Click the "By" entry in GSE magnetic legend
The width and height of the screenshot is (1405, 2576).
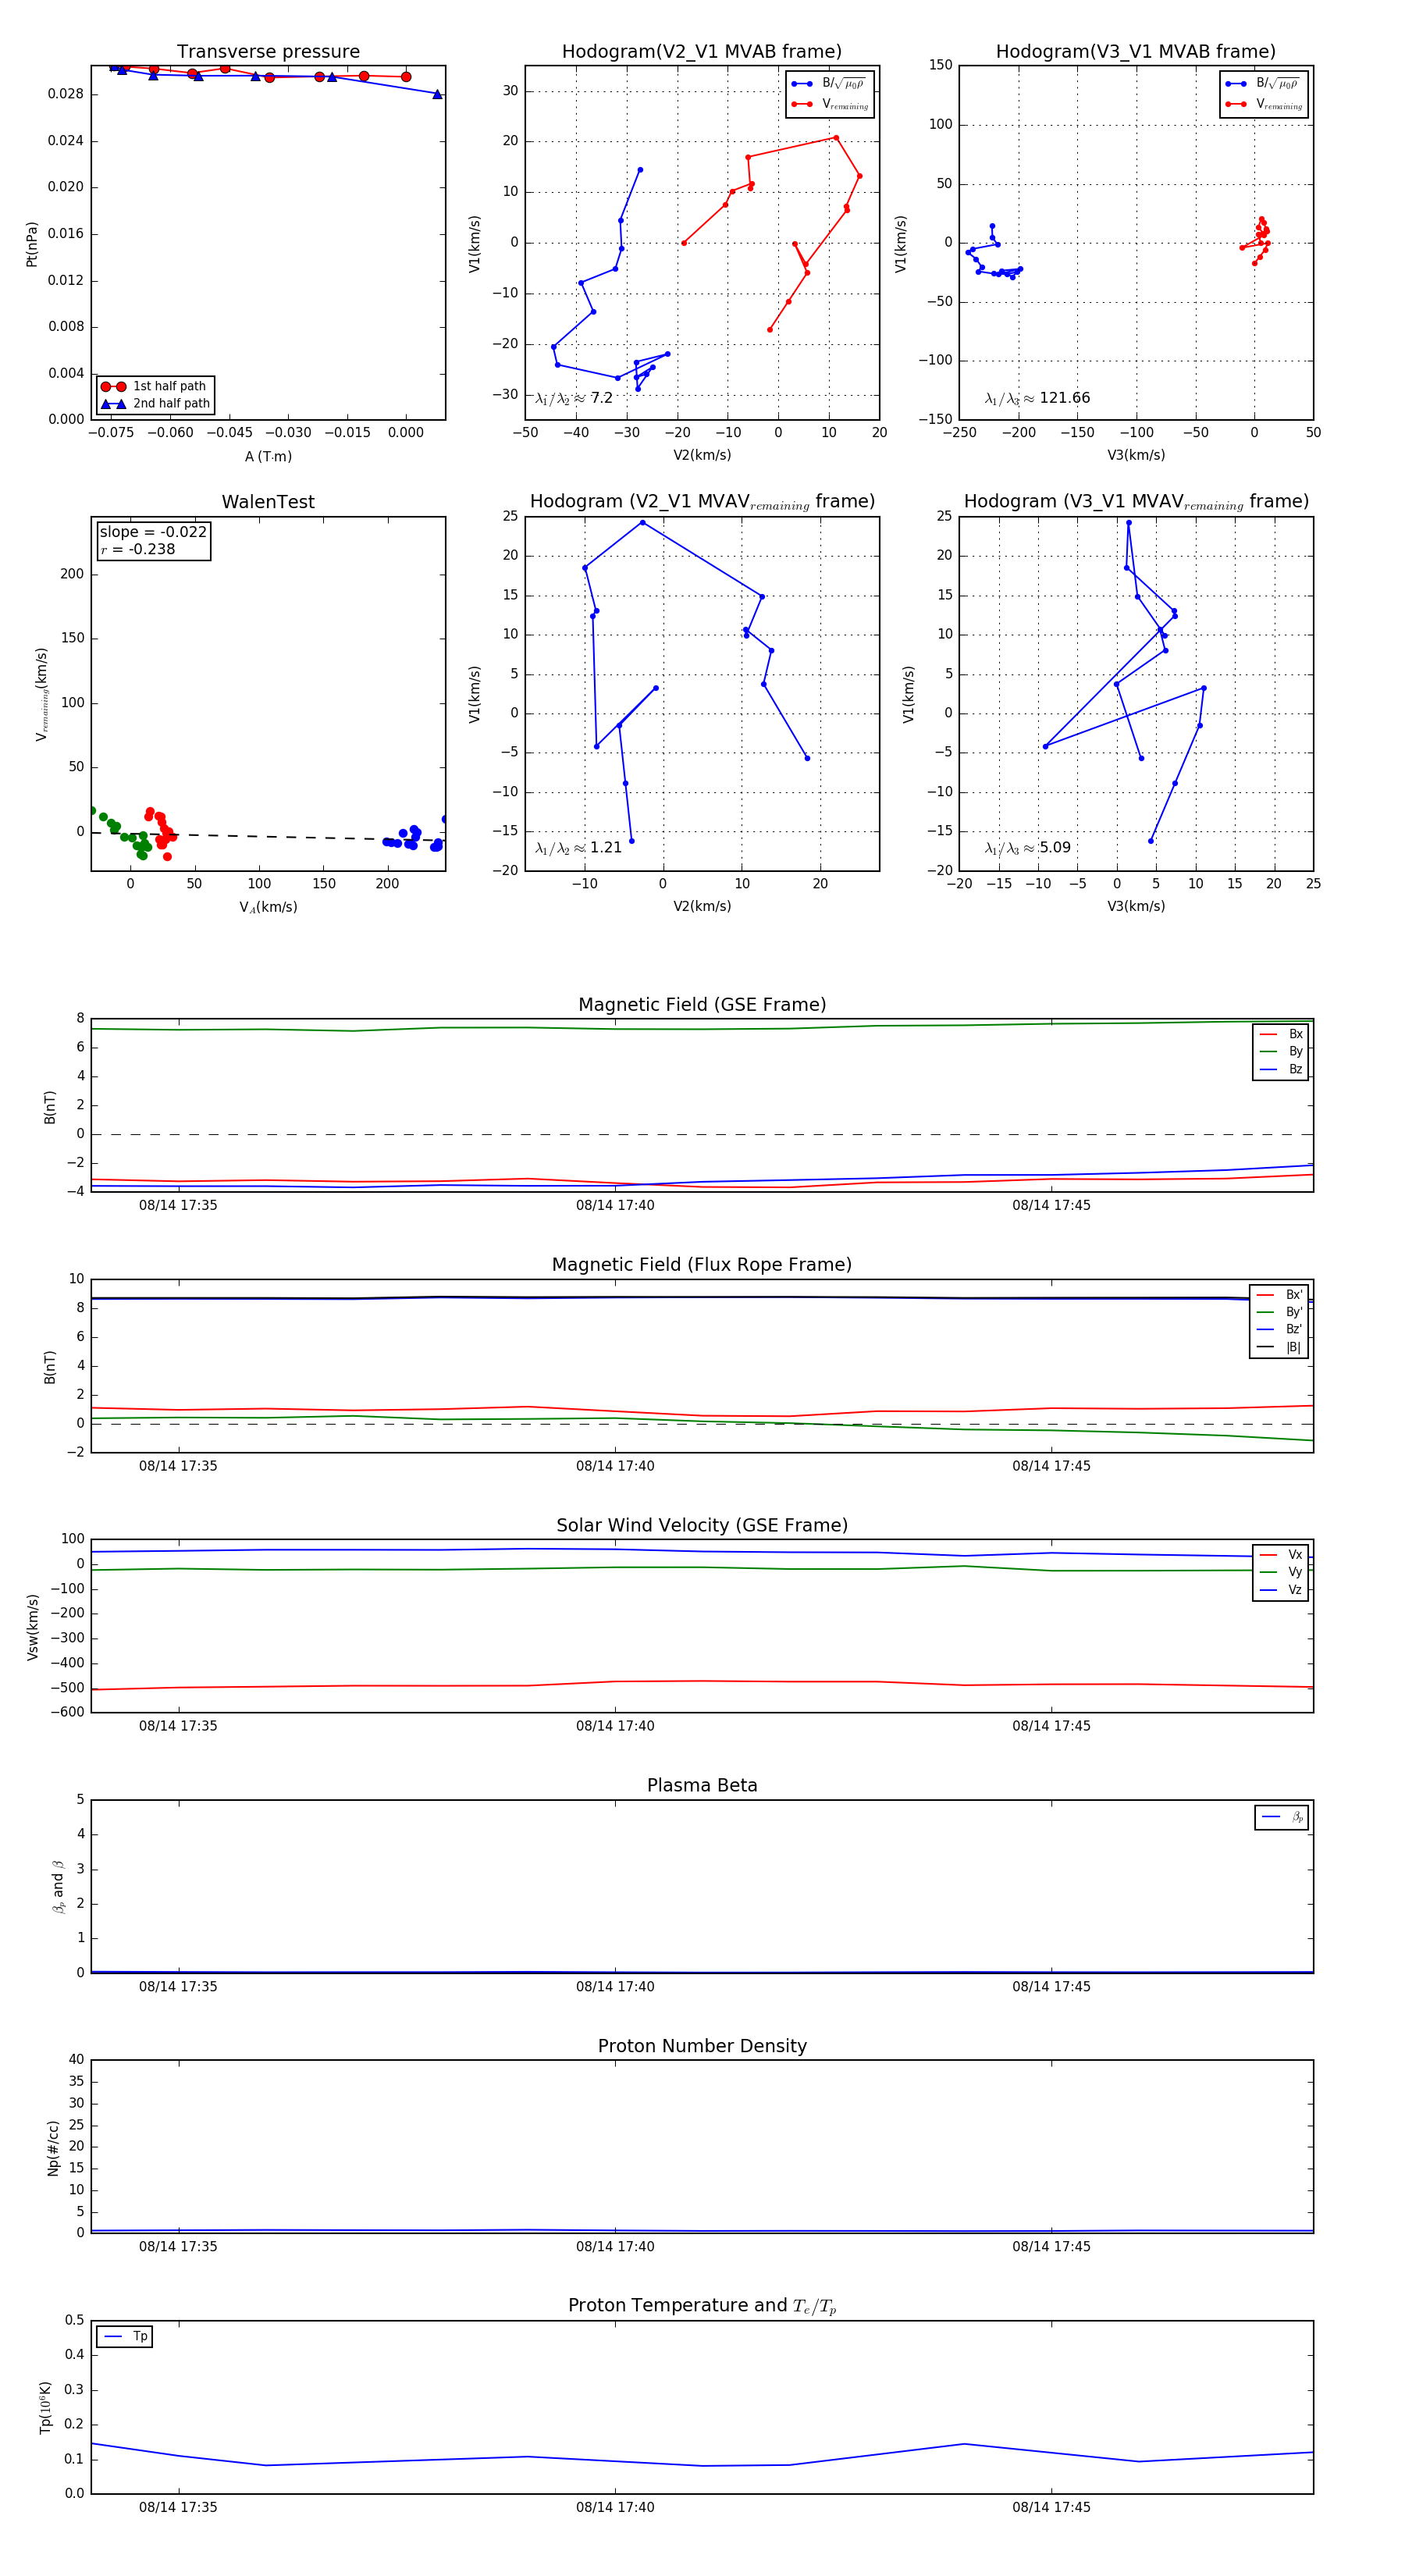pyautogui.click(x=1282, y=1051)
